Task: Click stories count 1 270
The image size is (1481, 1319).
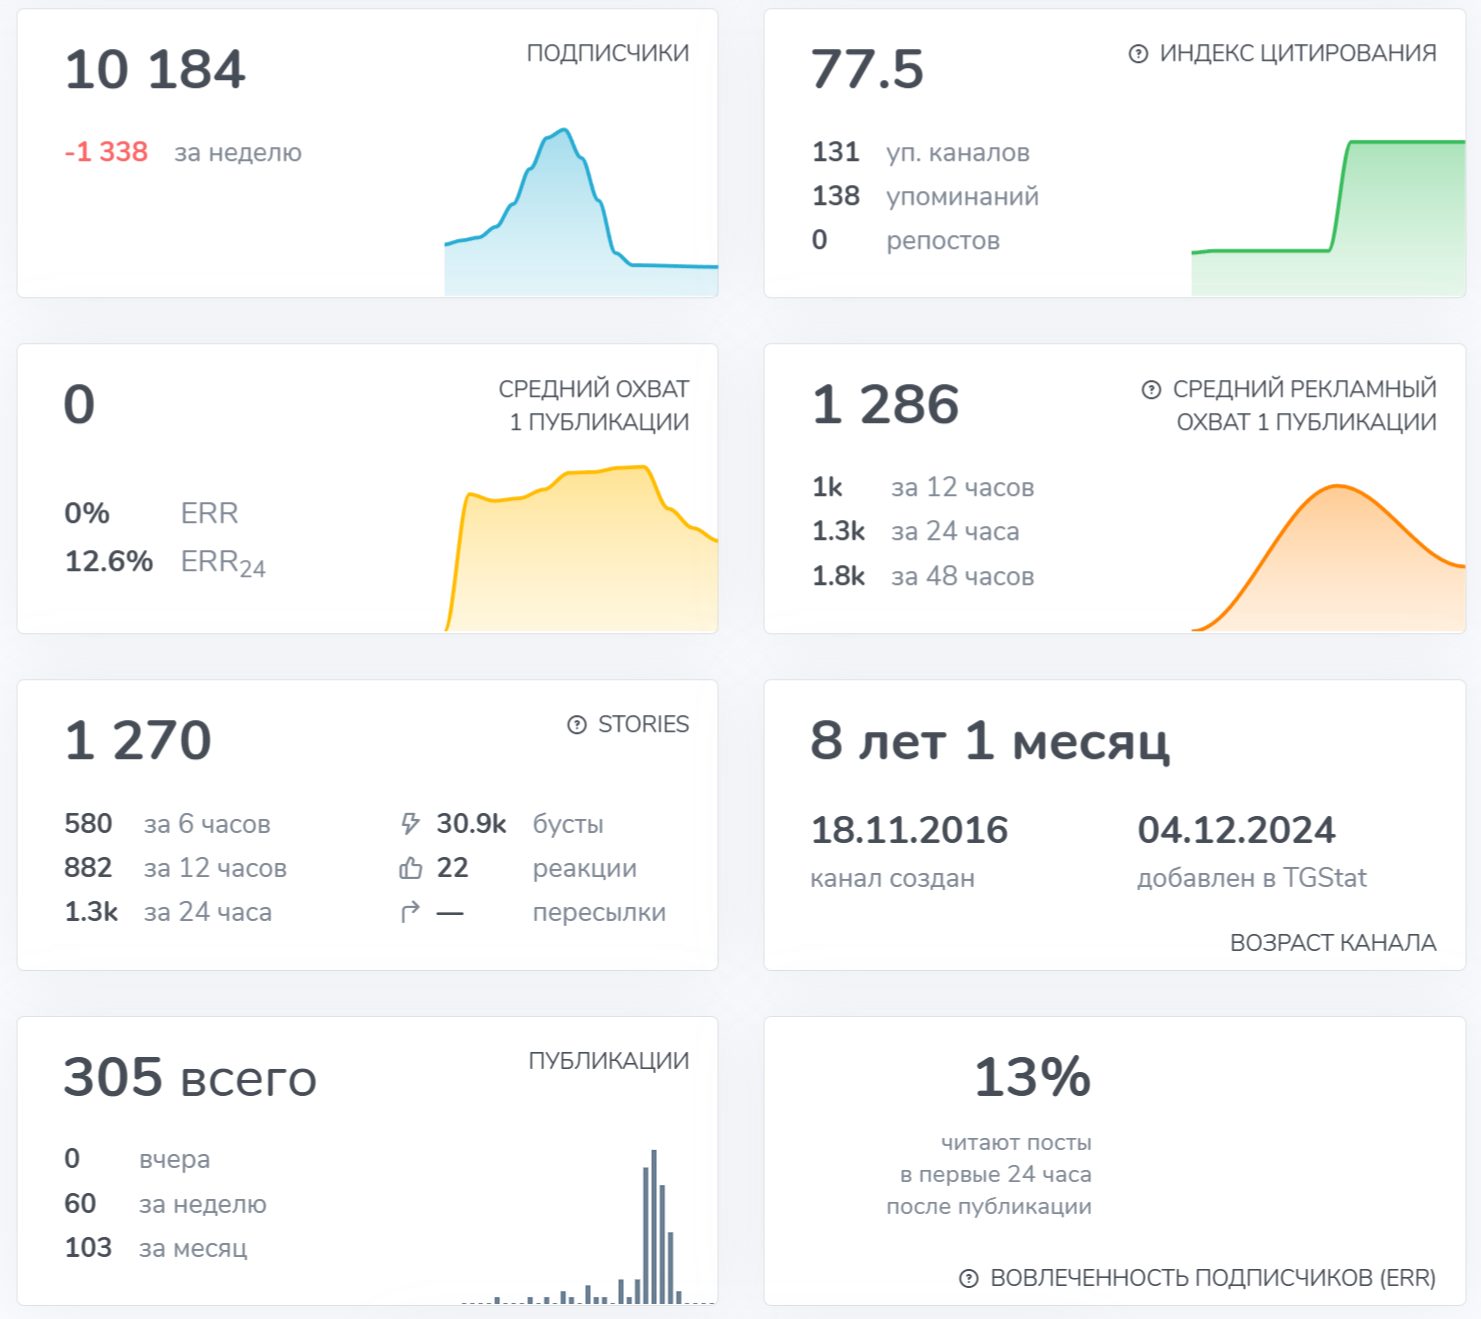Action: 138,741
